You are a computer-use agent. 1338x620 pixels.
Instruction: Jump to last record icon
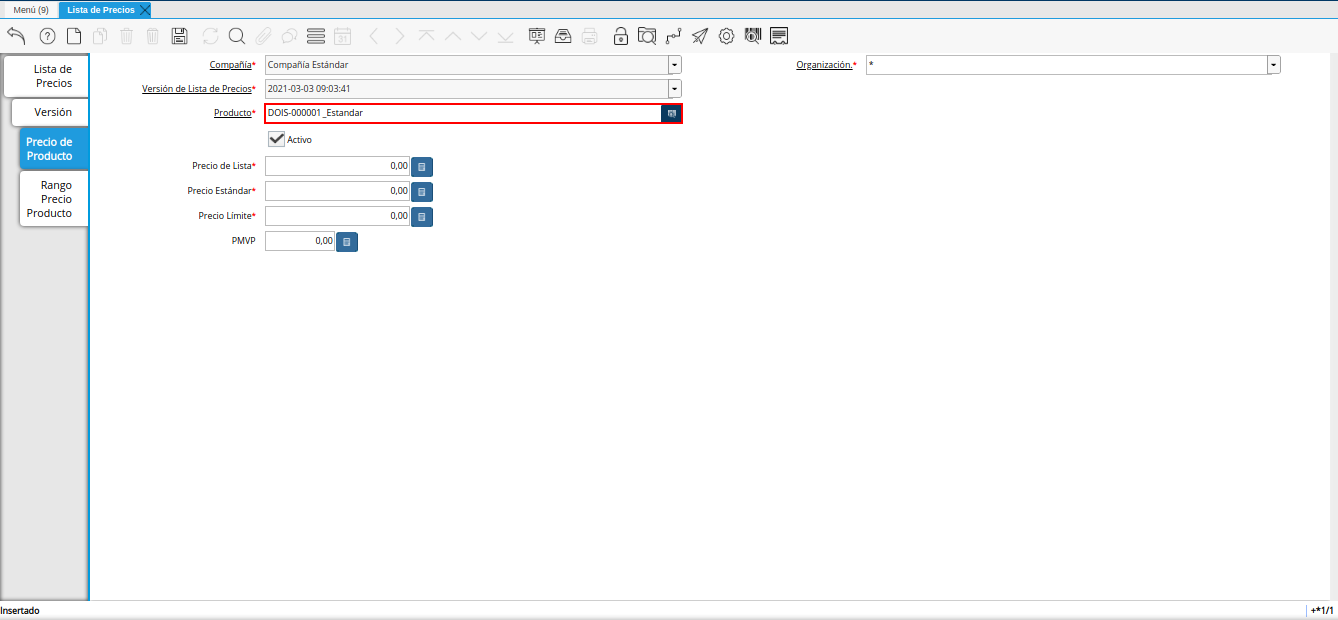coord(505,36)
